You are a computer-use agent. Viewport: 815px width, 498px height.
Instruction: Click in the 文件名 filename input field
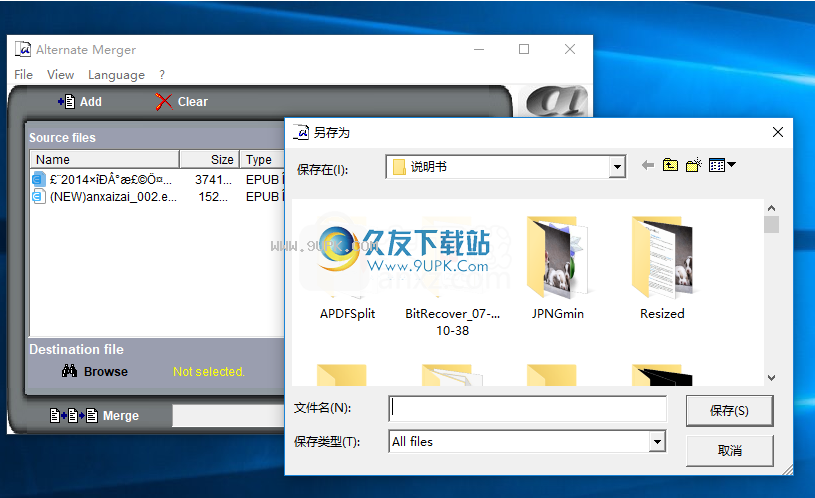pos(528,409)
